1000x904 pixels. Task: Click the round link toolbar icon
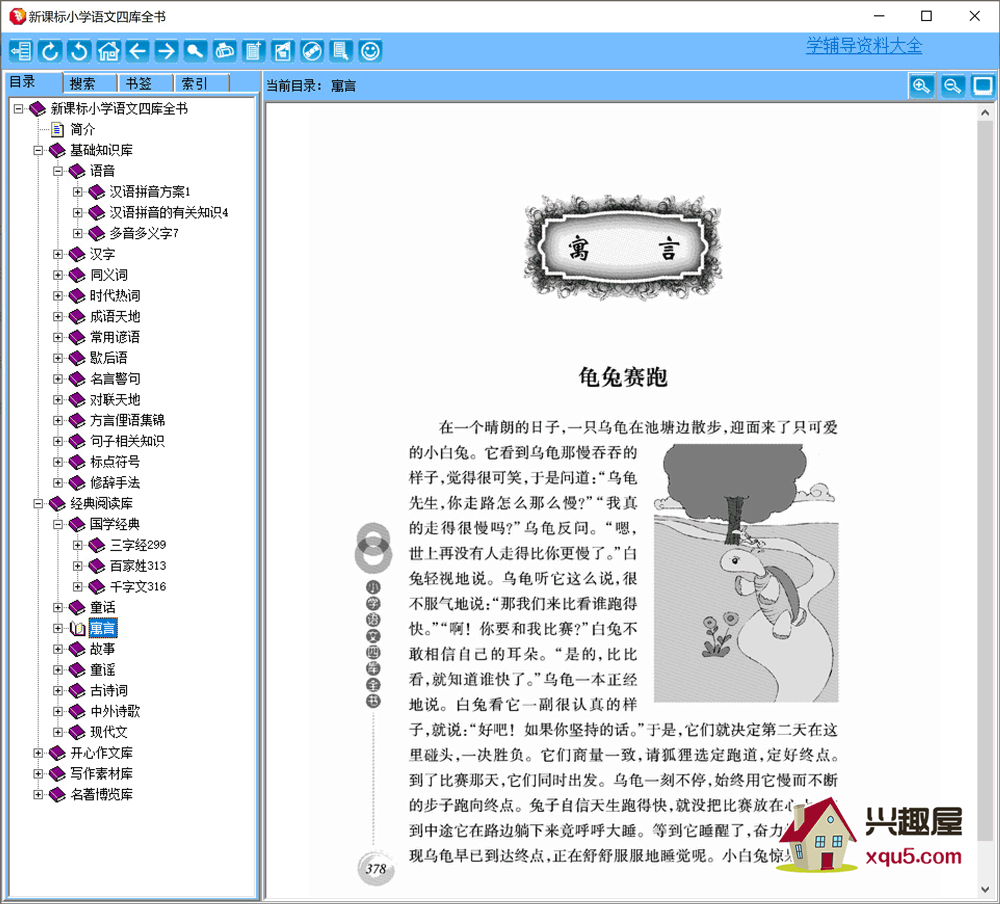[x=312, y=50]
